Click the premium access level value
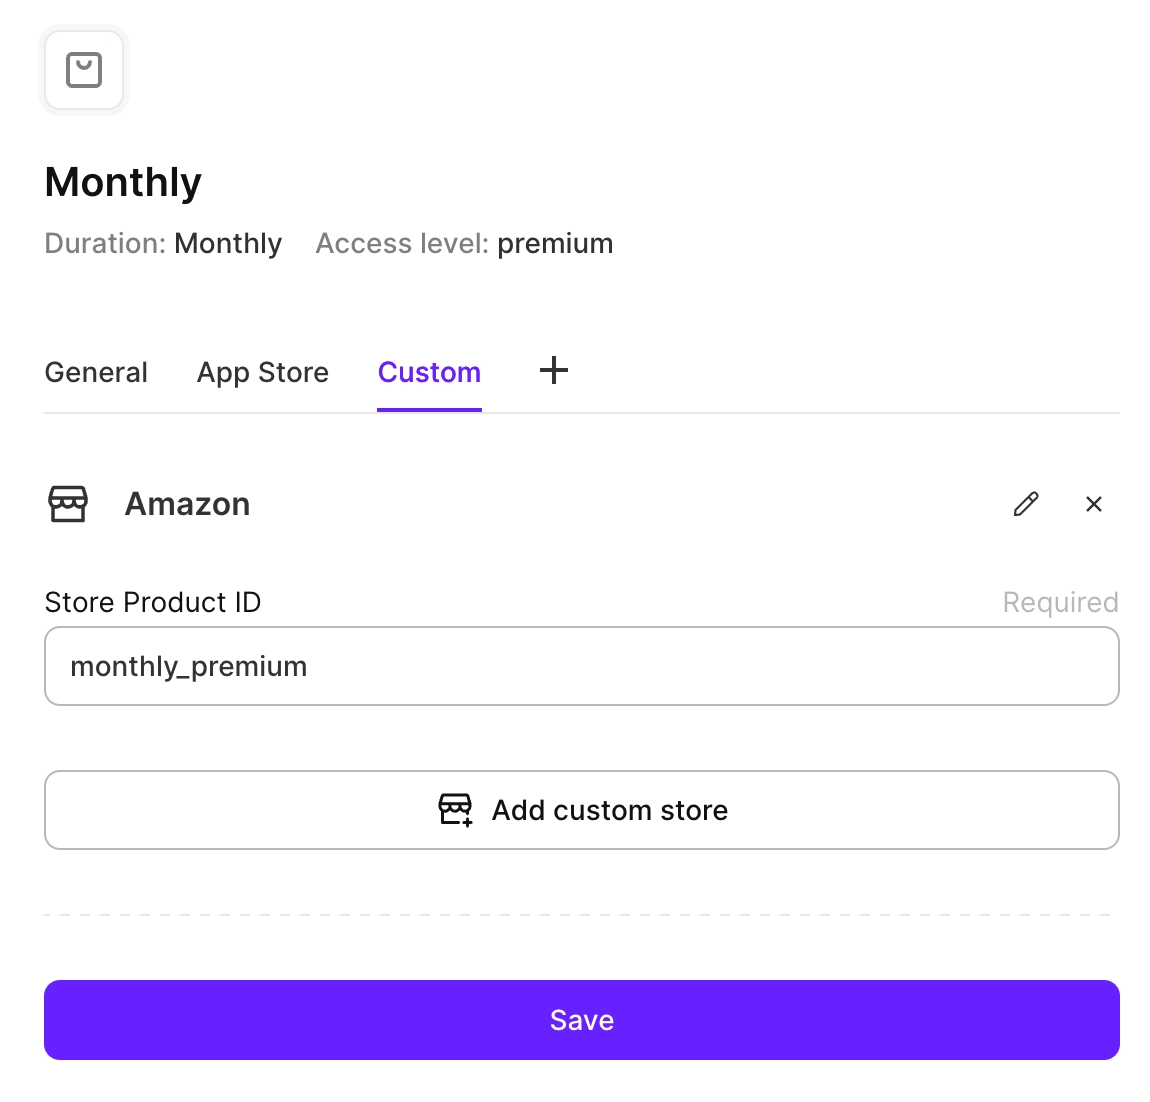The image size is (1150, 1102). click(x=555, y=244)
